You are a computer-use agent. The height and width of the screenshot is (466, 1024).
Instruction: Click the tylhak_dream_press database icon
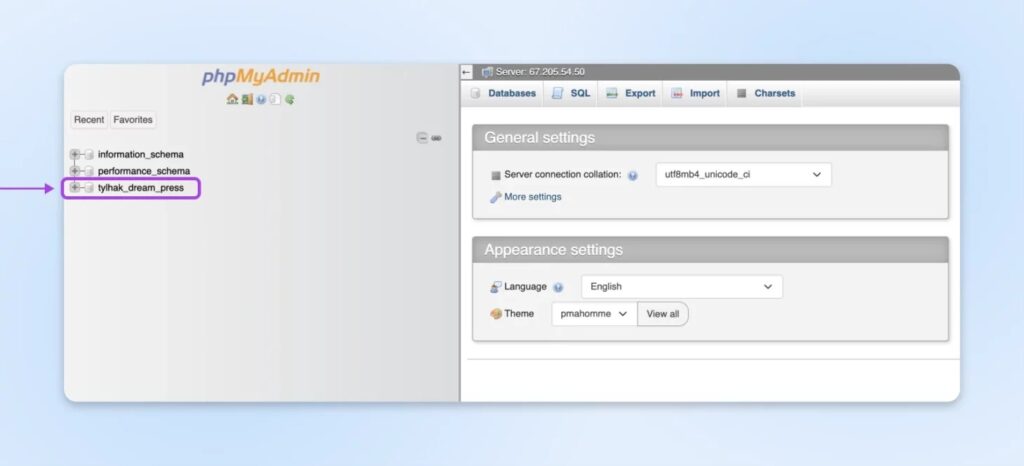[x=89, y=188]
